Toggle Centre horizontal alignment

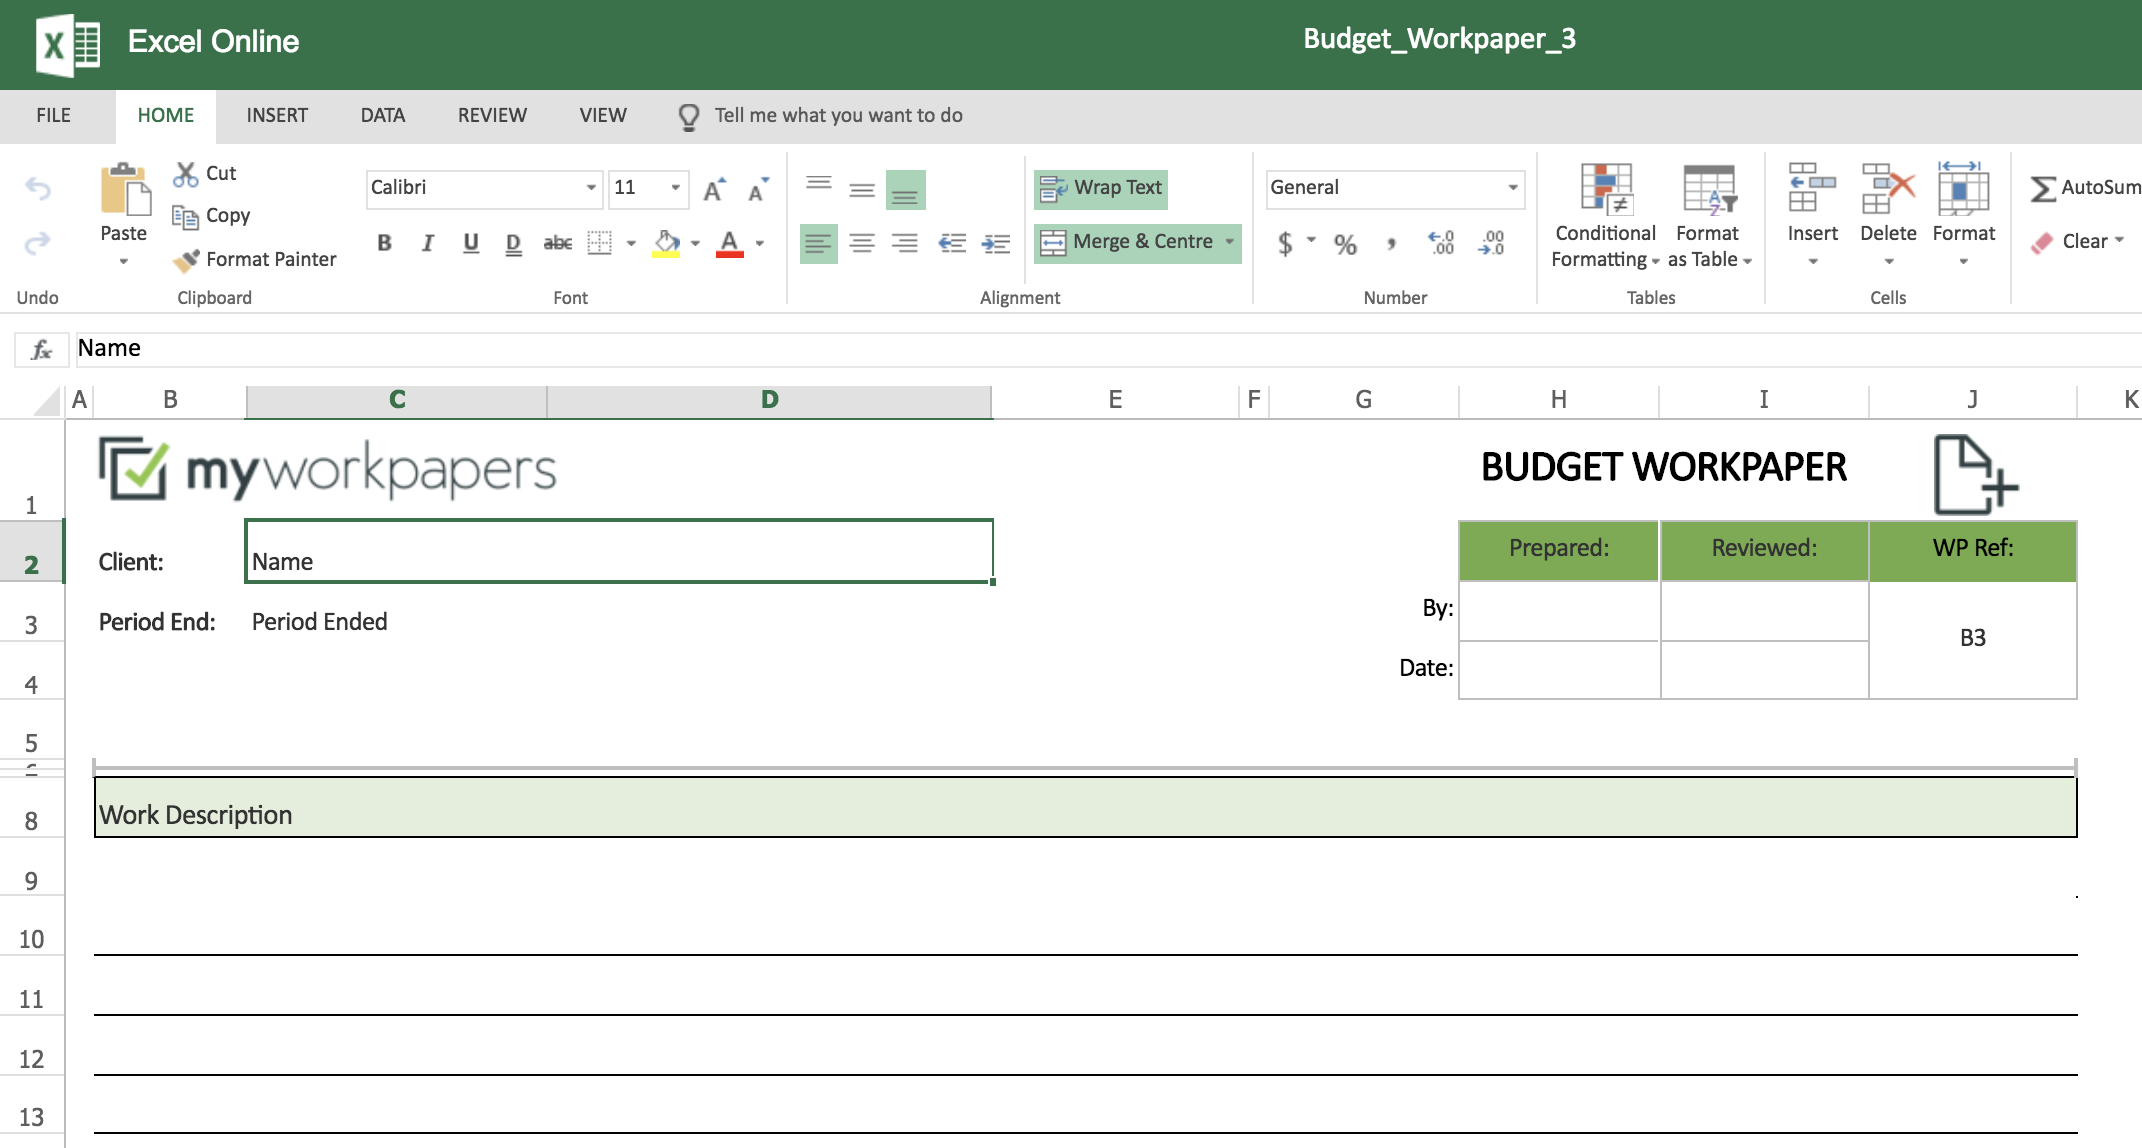(862, 243)
